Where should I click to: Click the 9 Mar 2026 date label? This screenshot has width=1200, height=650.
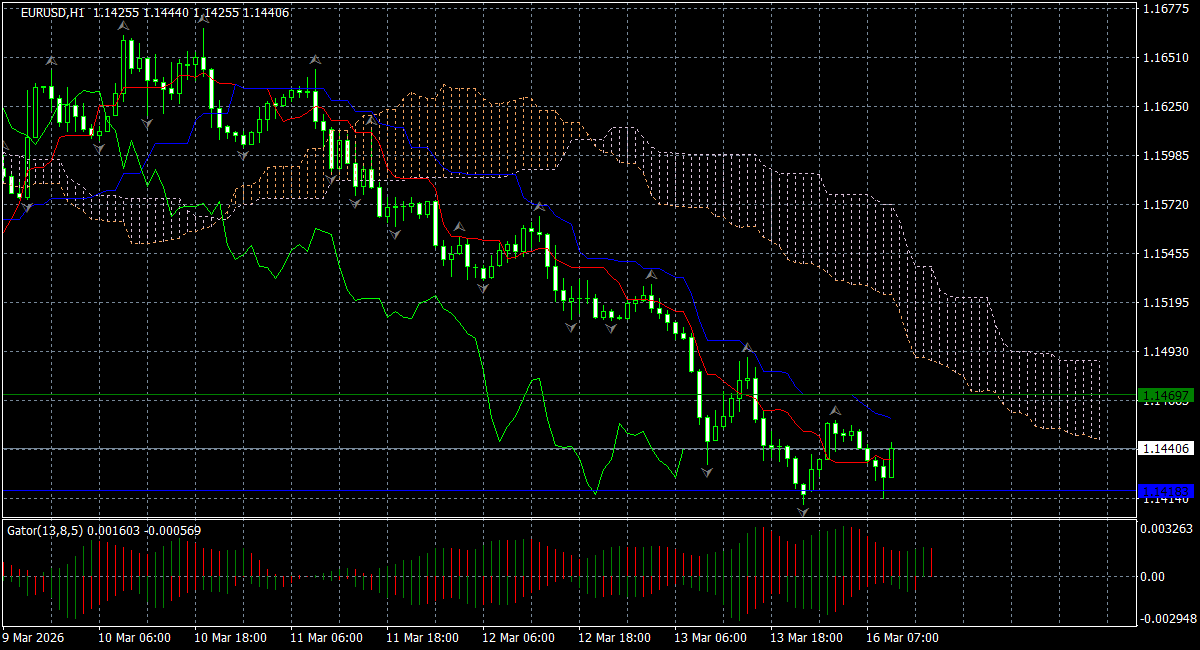32,637
